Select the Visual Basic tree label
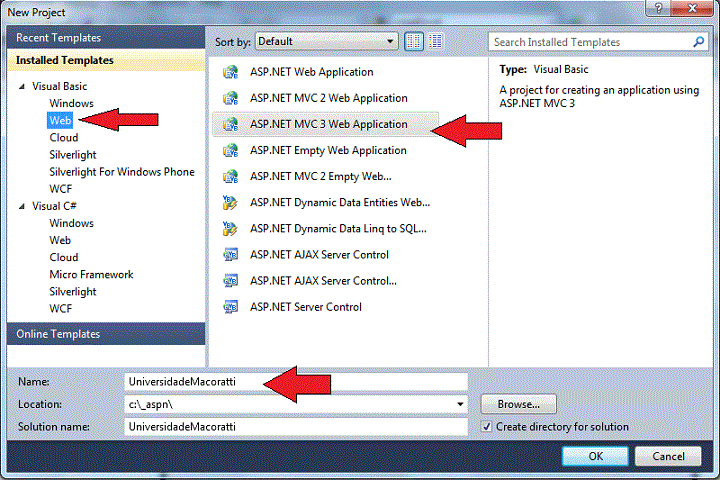 coord(60,86)
